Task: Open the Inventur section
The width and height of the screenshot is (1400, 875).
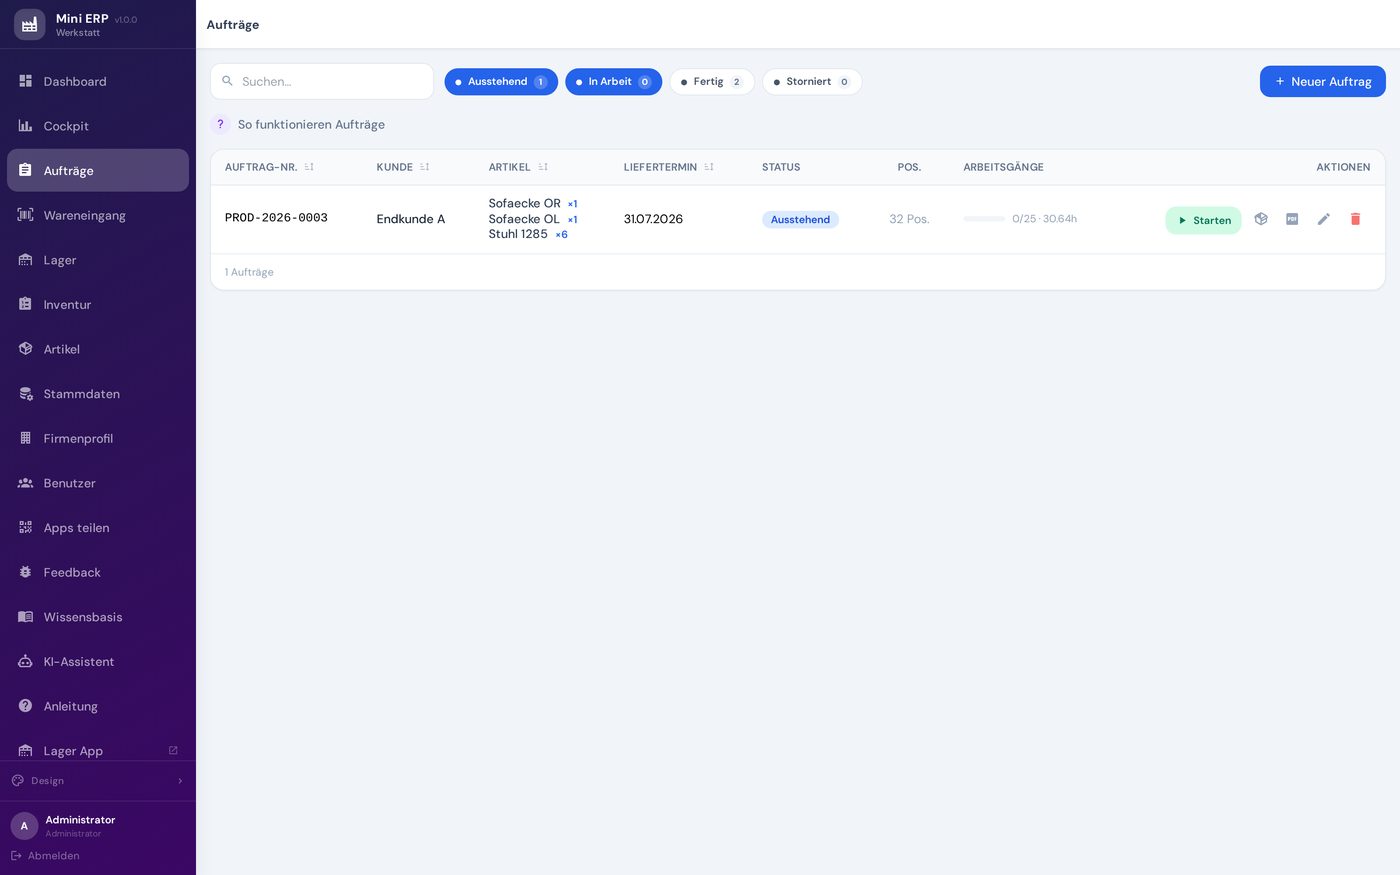Action: [98, 304]
